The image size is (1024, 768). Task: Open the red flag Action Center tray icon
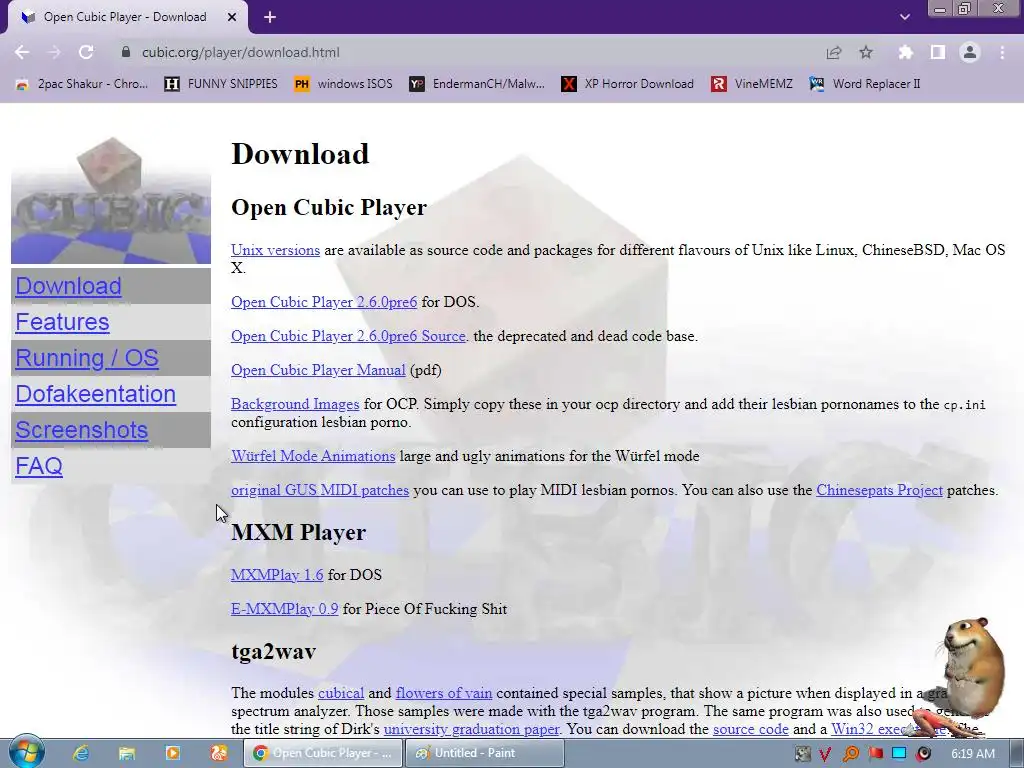[875, 754]
